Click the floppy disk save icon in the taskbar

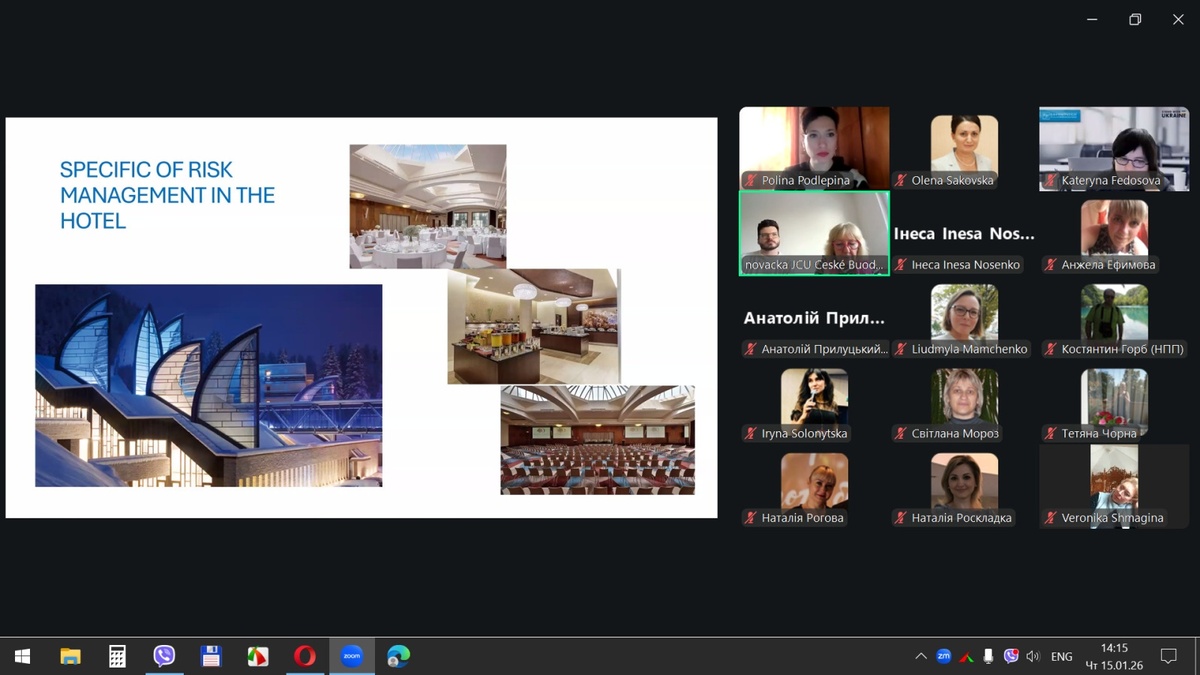click(211, 656)
